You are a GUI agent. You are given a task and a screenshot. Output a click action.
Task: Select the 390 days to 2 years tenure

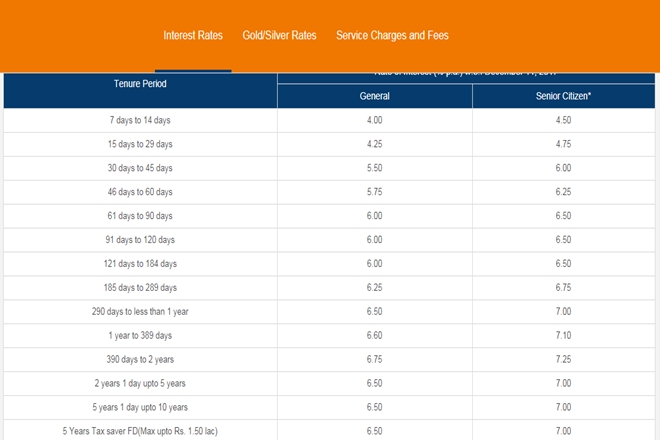tap(140, 360)
